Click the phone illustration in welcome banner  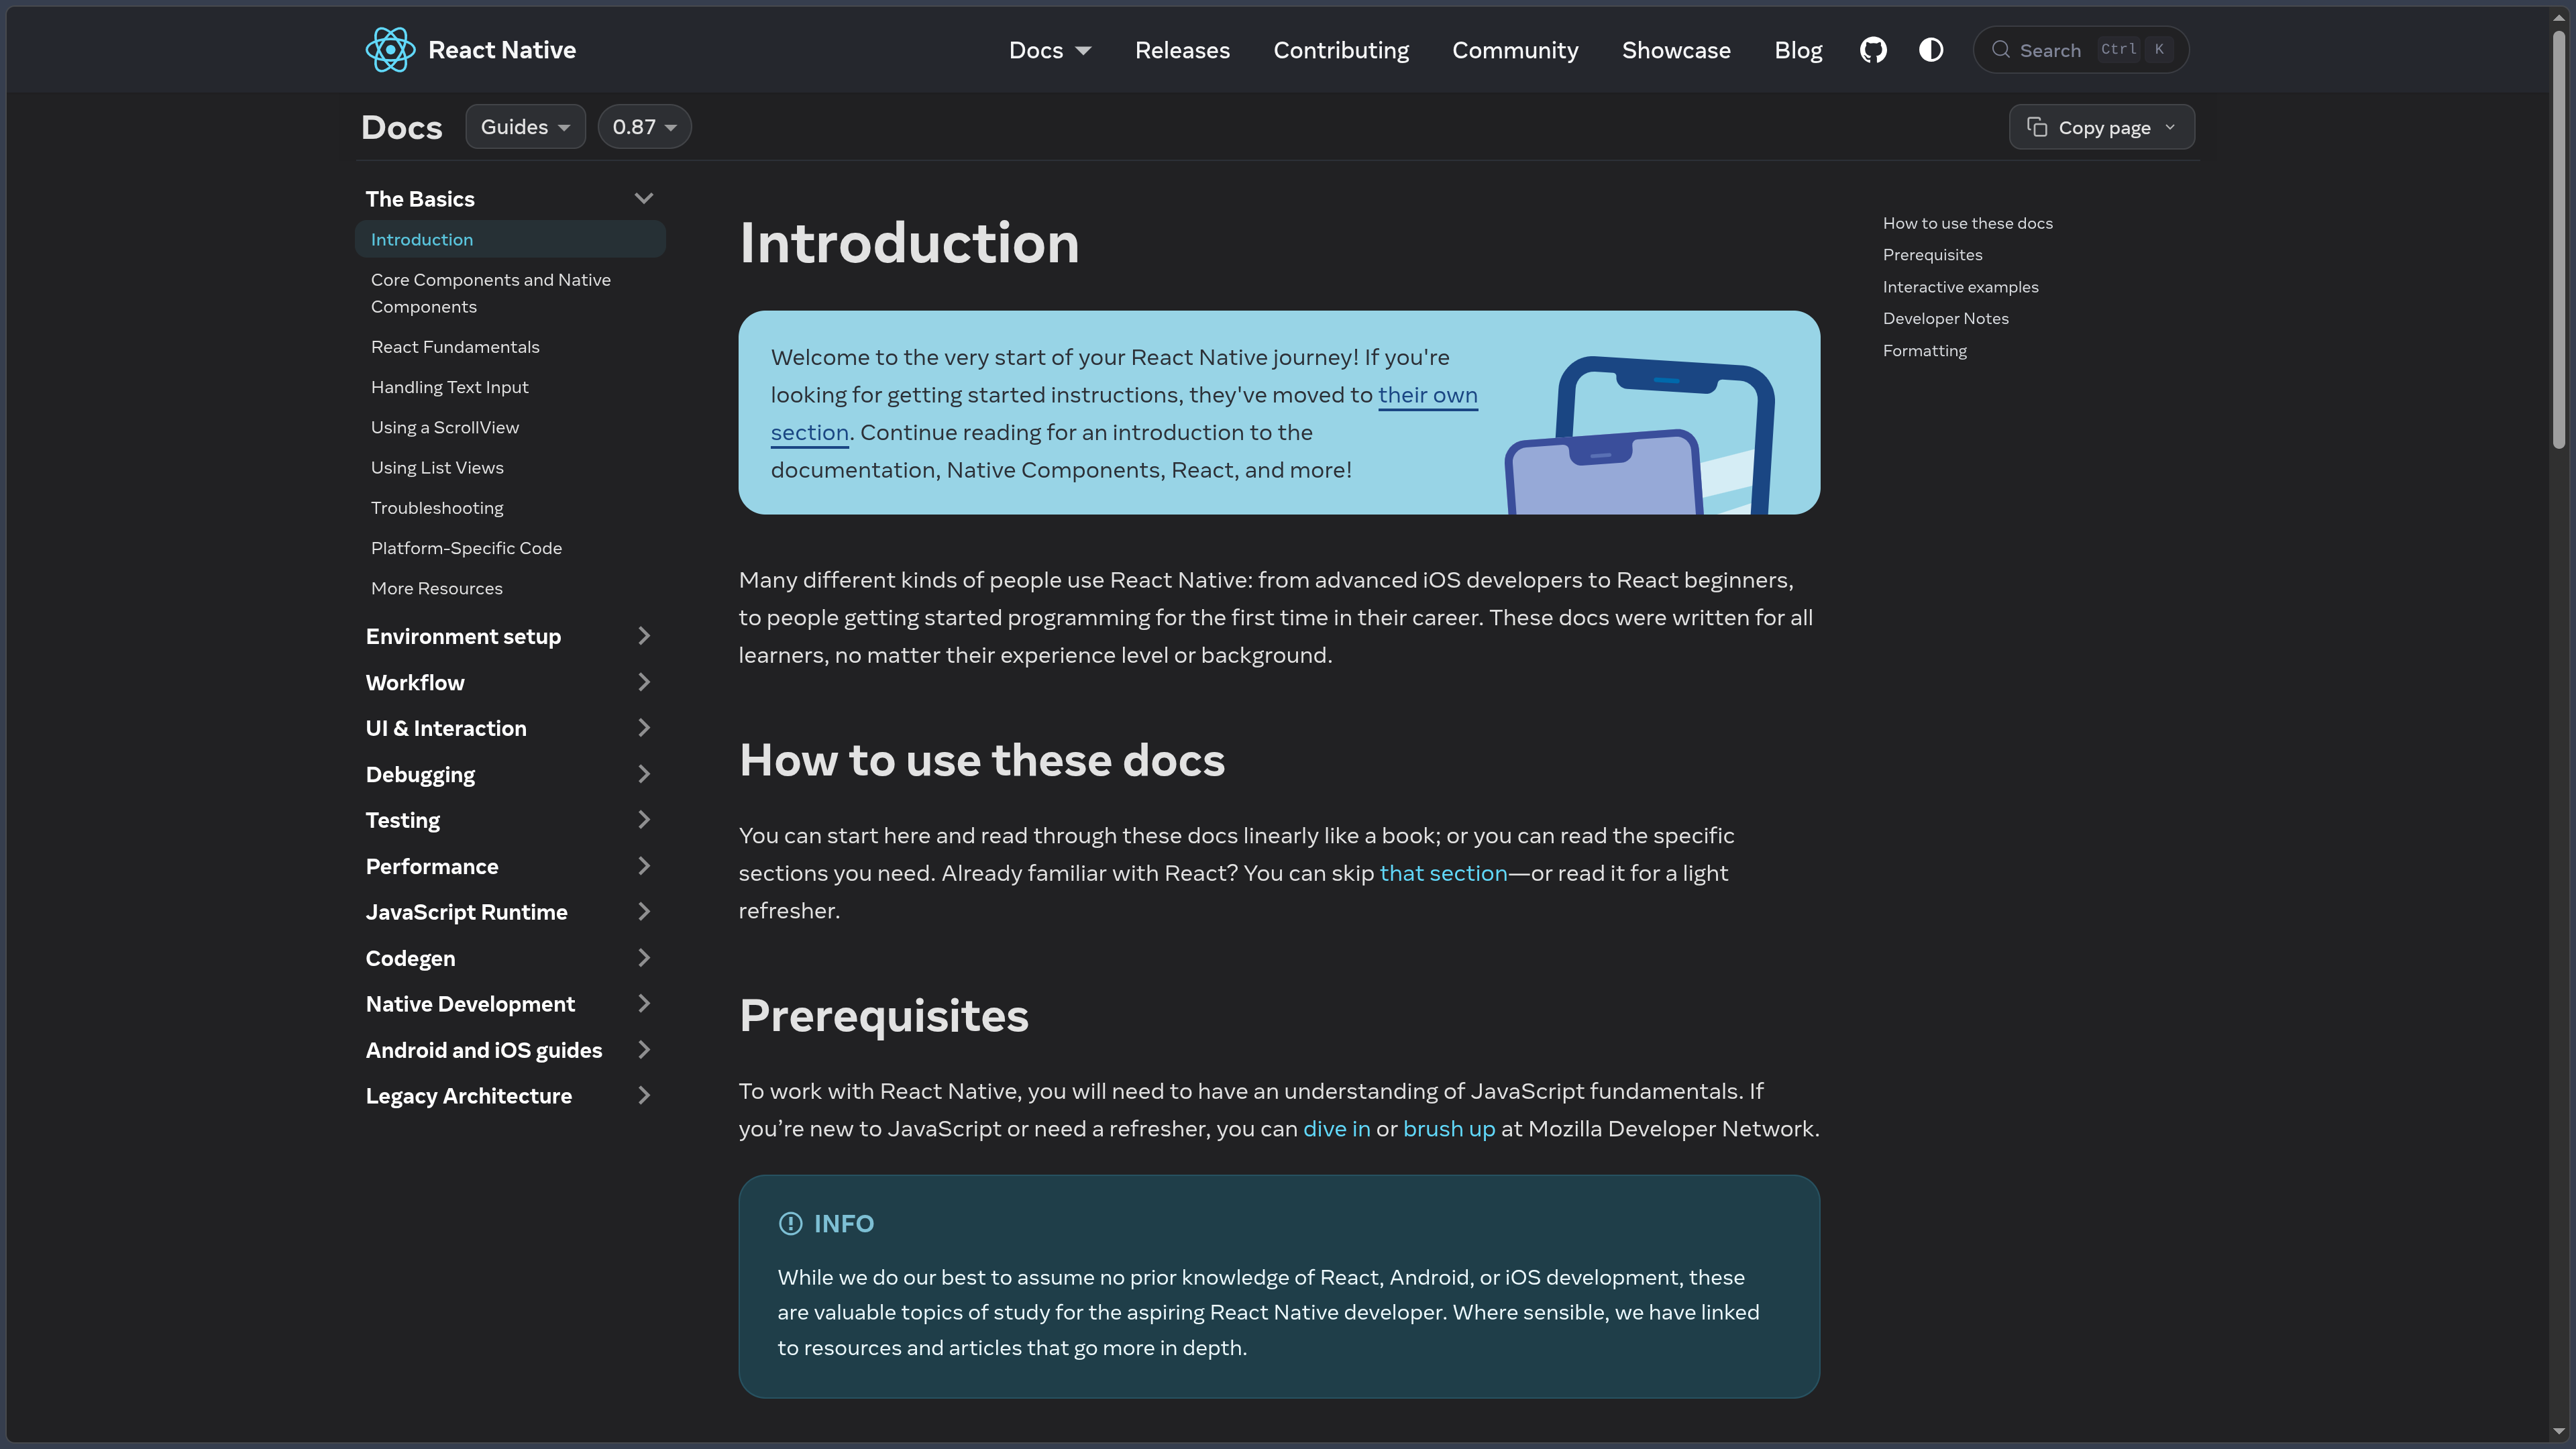1640,435
